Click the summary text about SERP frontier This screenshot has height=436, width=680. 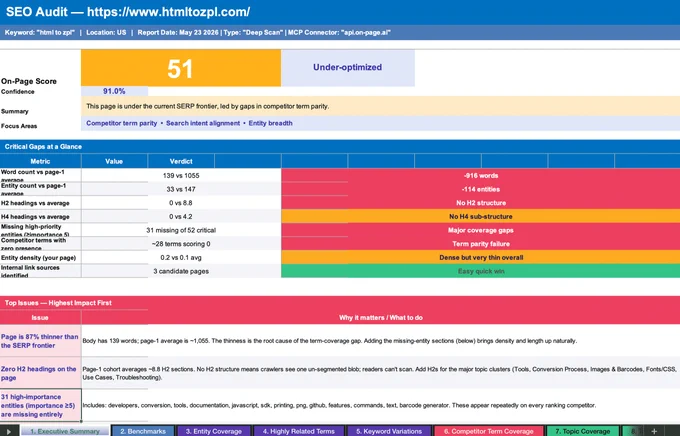click(x=207, y=106)
